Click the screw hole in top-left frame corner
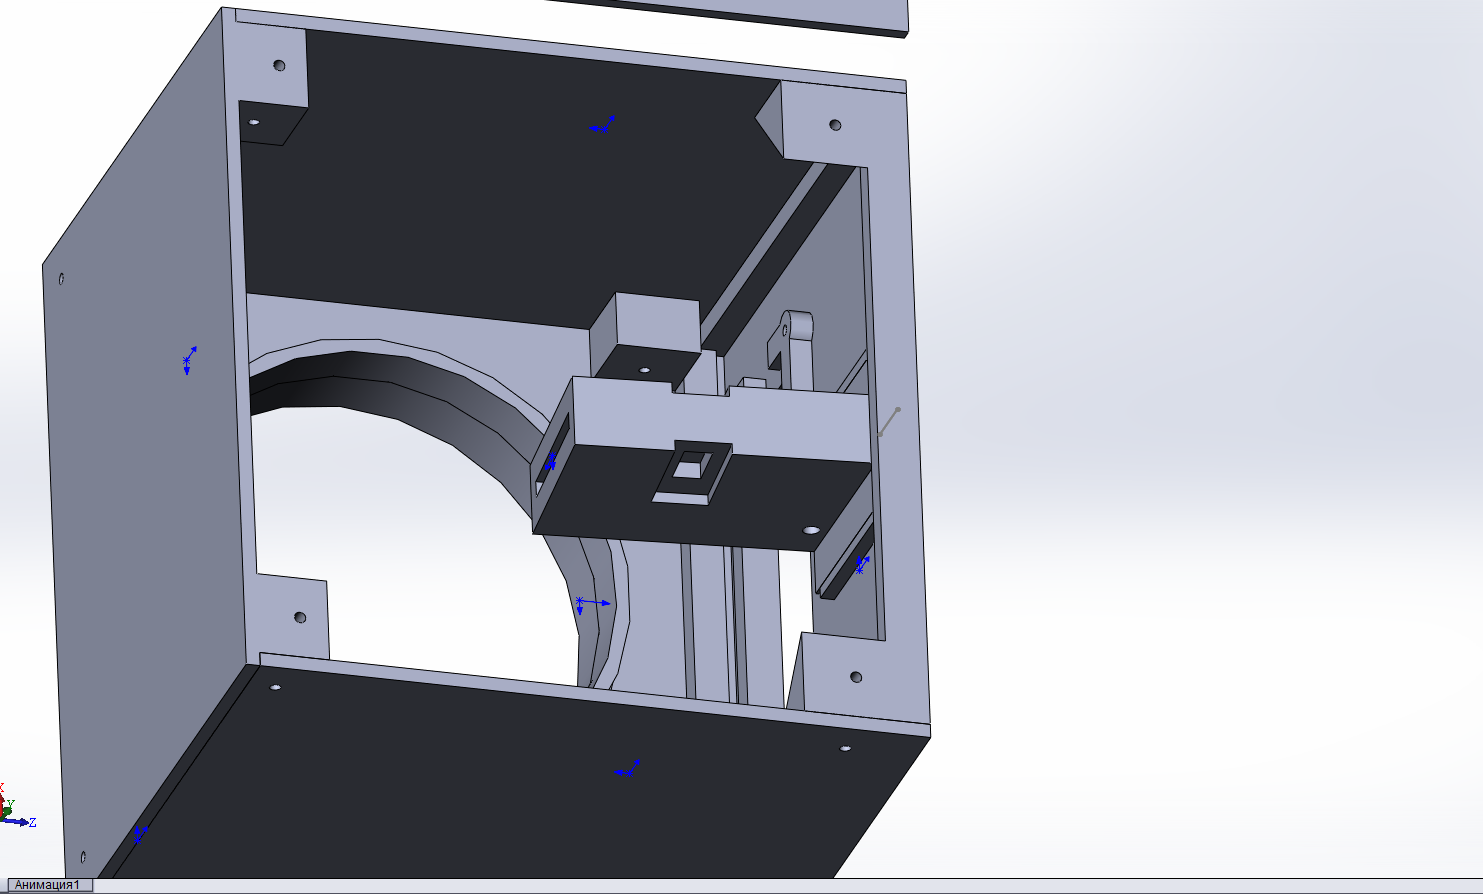 click(279, 66)
